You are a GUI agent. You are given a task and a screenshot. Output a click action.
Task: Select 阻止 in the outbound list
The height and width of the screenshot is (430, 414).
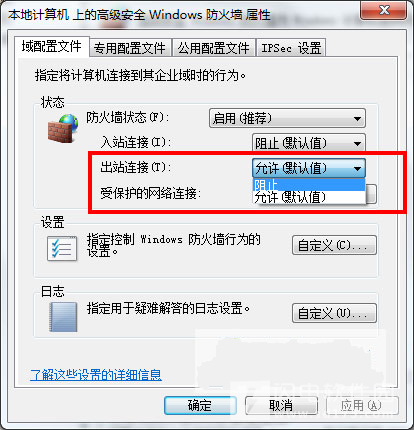(309, 185)
